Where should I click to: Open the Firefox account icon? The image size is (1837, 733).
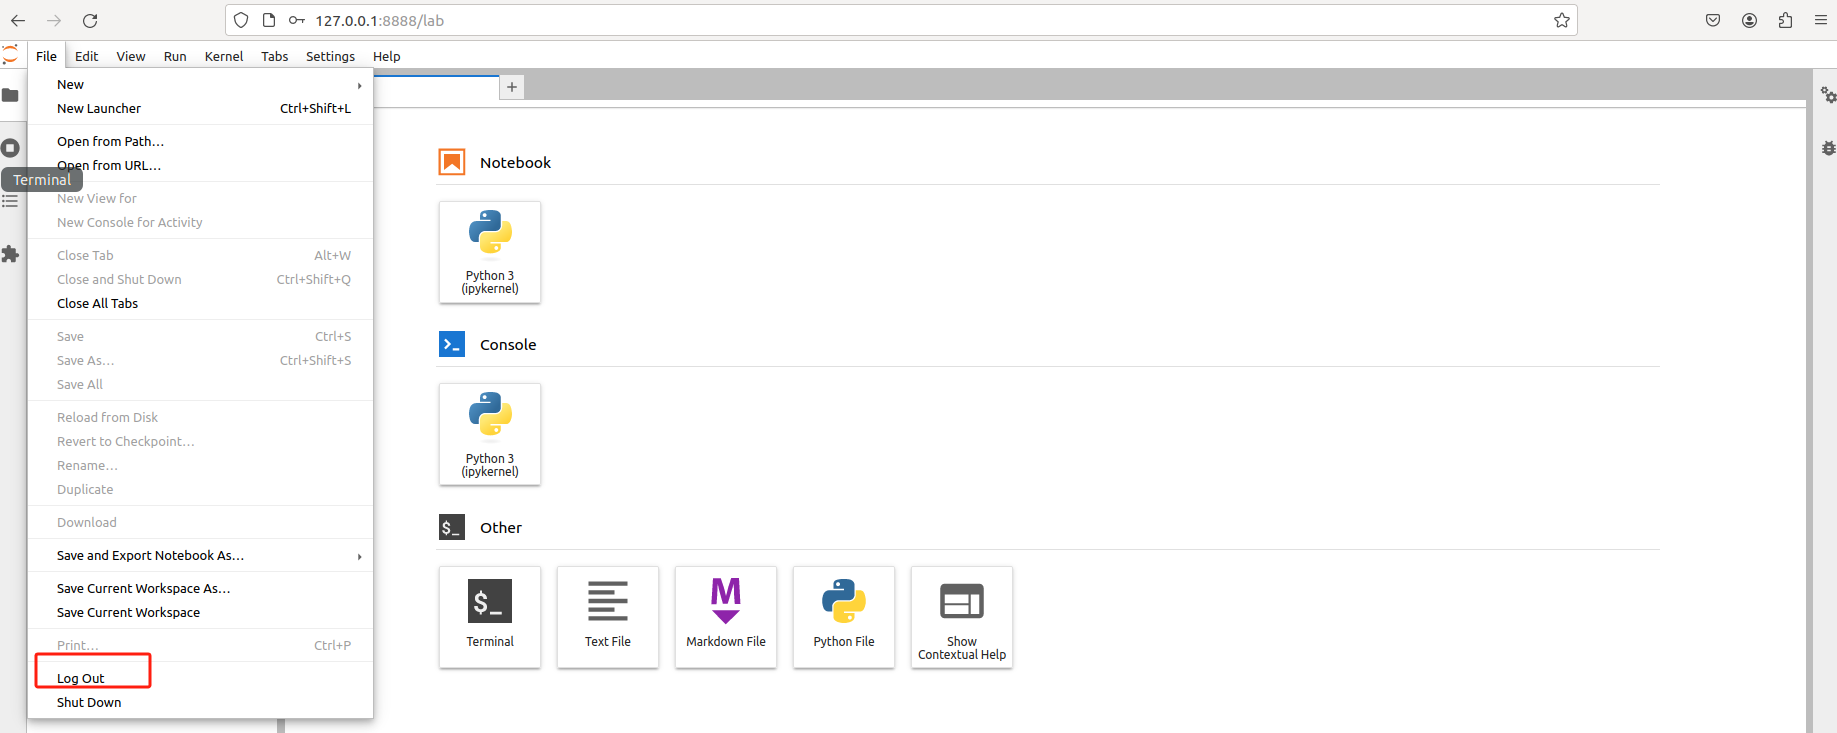coord(1749,20)
